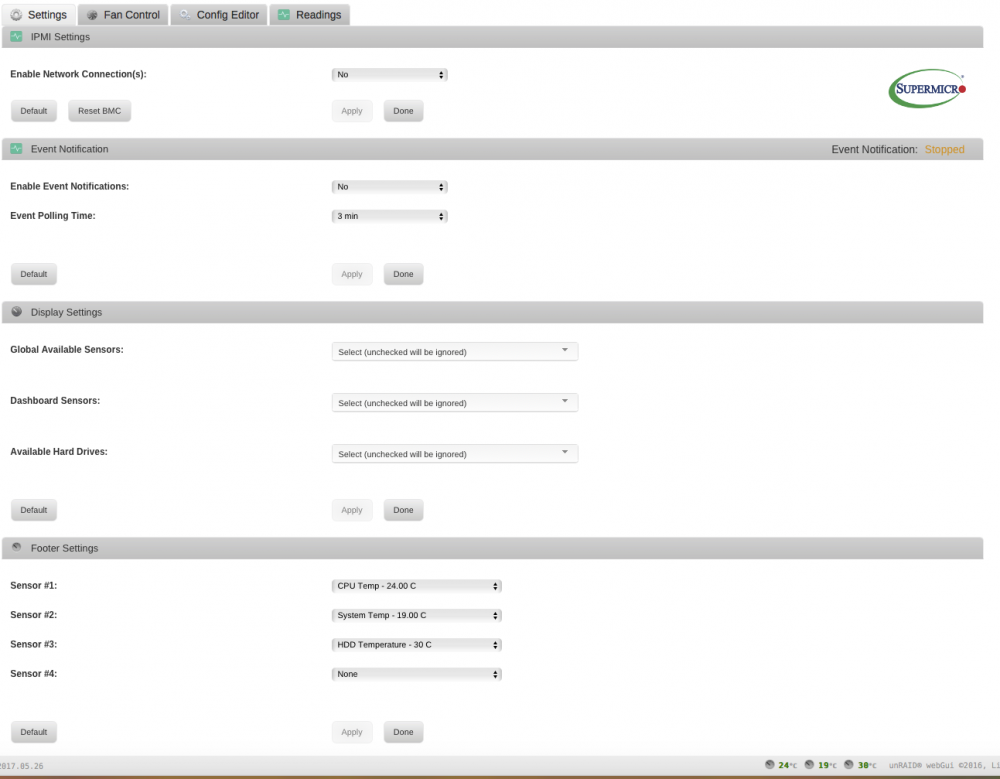Click the fan icon on Fan Control tab
1000x779 pixels.
pos(92,15)
